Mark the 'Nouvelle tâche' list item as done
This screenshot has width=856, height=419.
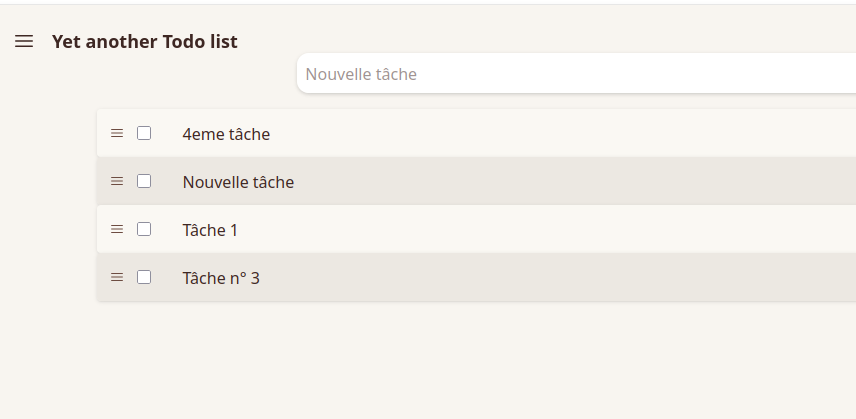click(144, 181)
